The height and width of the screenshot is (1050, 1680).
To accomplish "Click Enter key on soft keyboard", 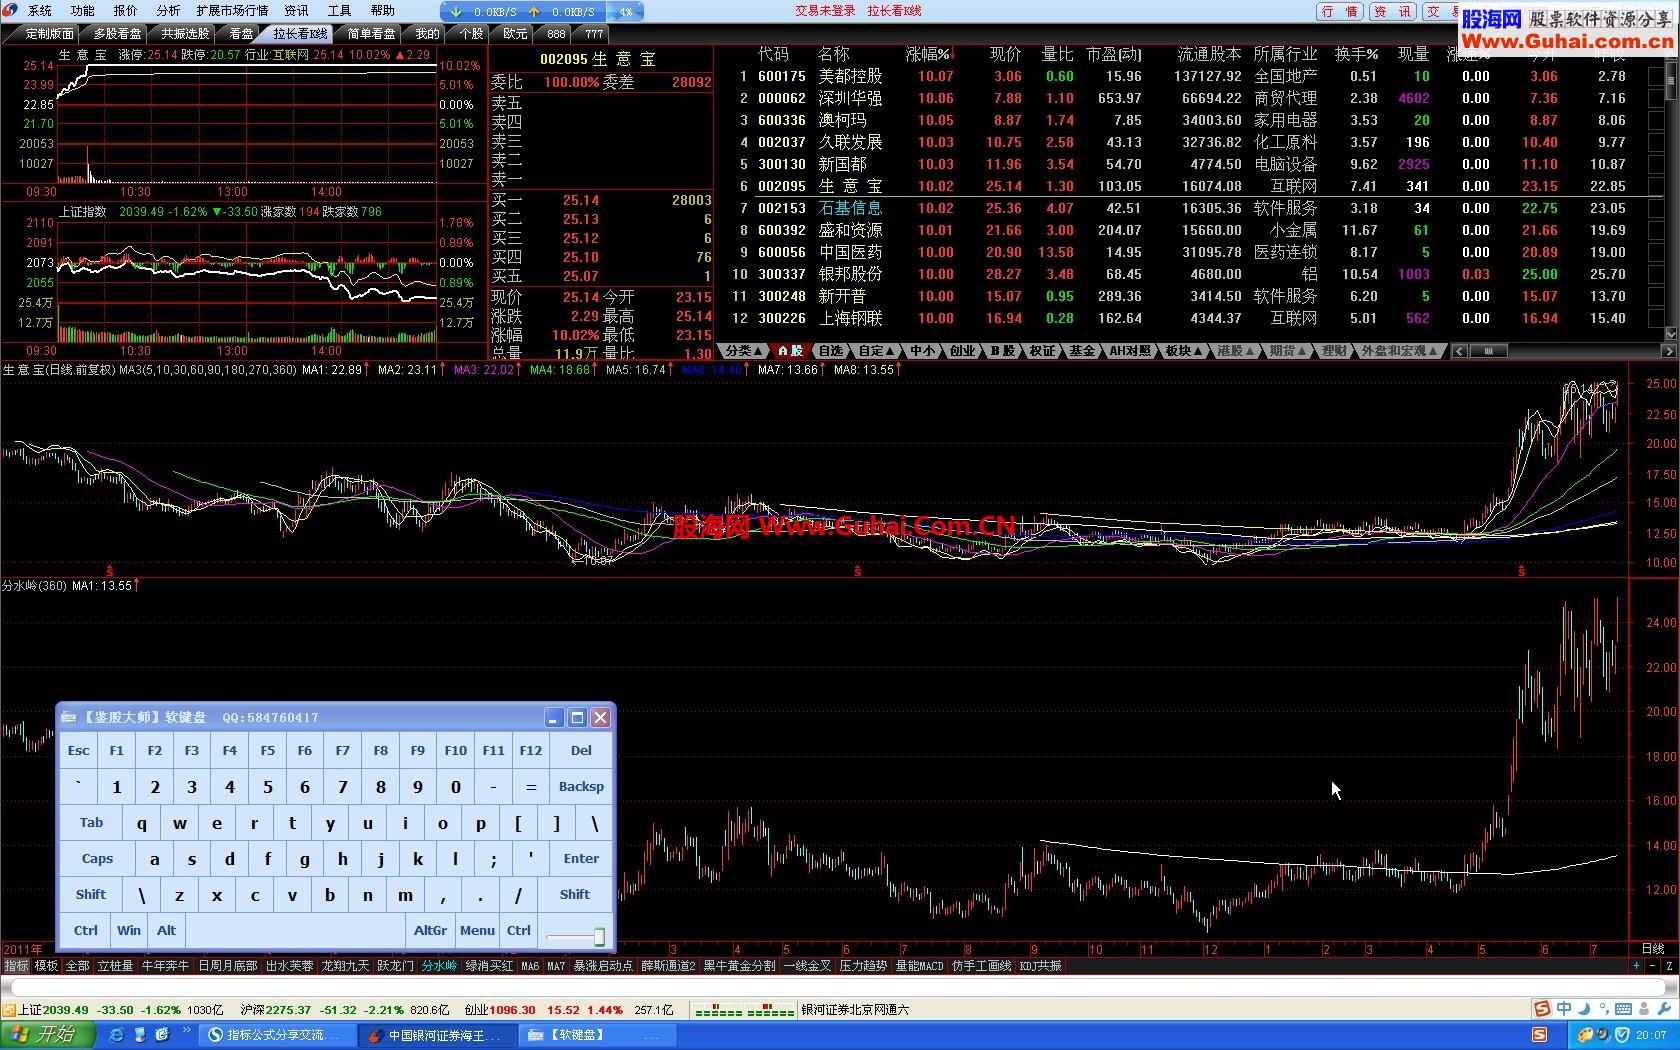I will point(581,859).
